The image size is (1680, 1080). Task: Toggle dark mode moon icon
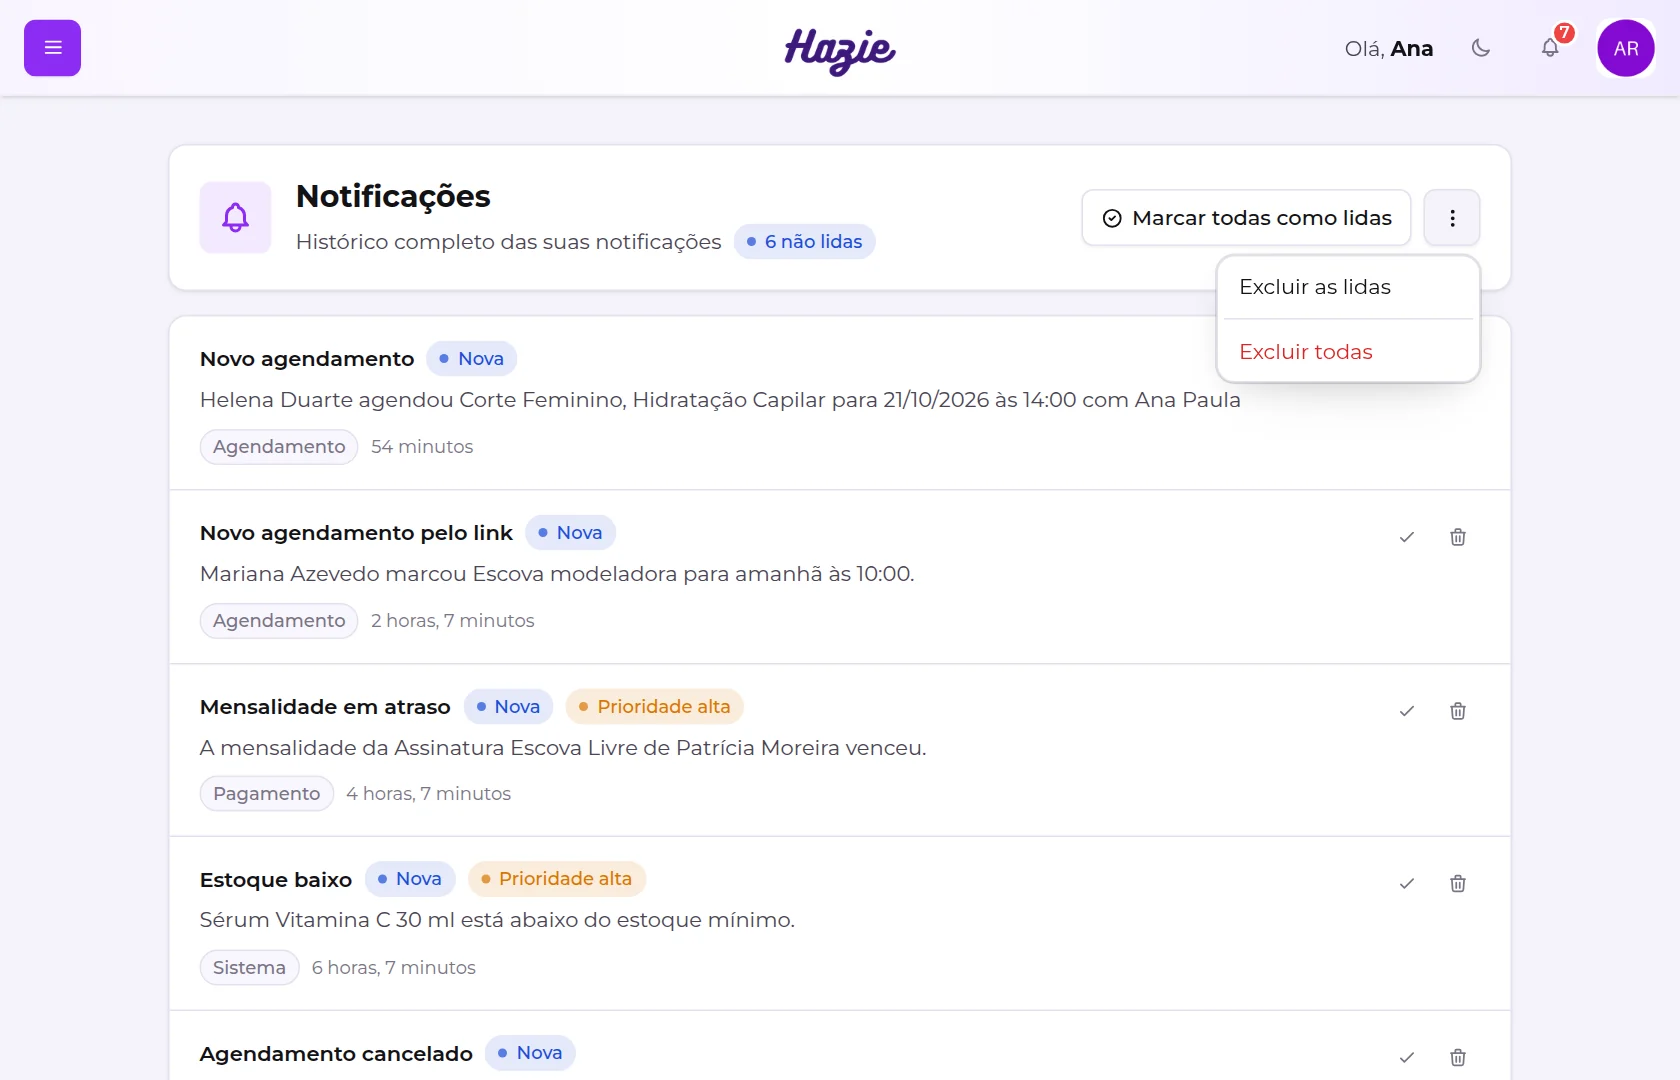tap(1481, 48)
